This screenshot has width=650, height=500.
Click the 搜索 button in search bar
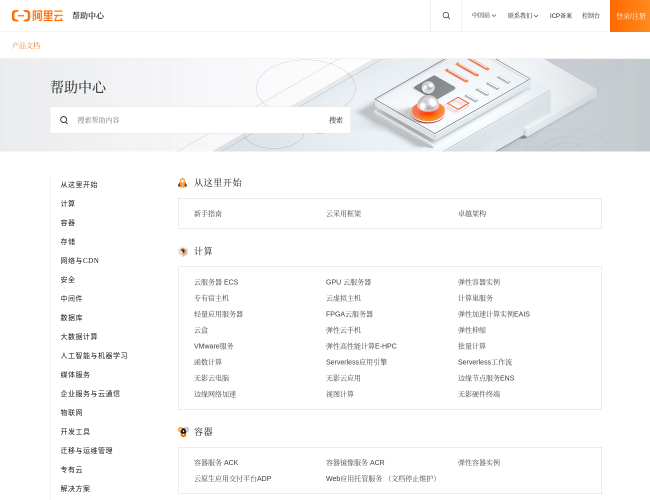(336, 120)
